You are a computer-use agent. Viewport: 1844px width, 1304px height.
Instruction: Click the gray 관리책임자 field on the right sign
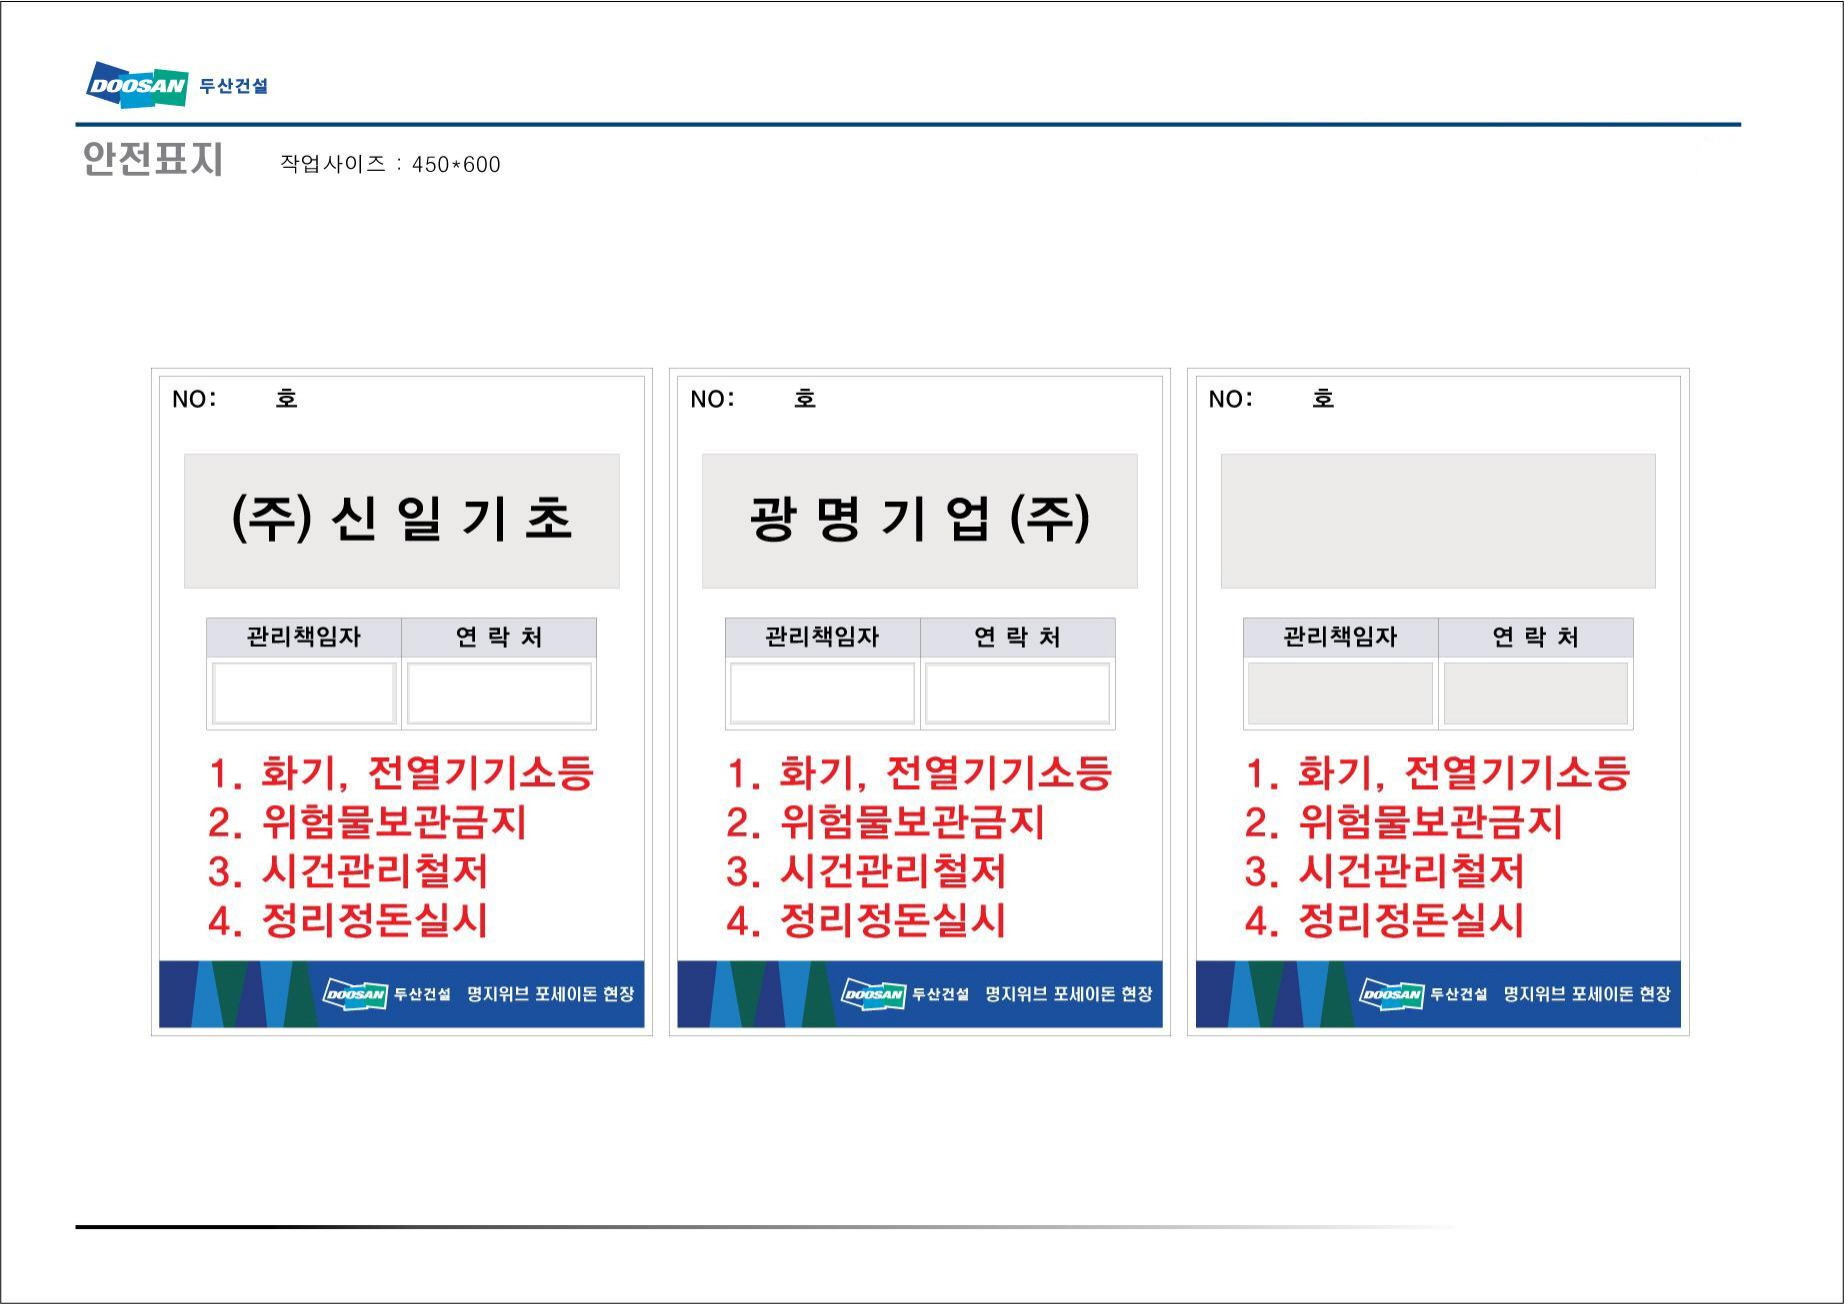(1340, 693)
